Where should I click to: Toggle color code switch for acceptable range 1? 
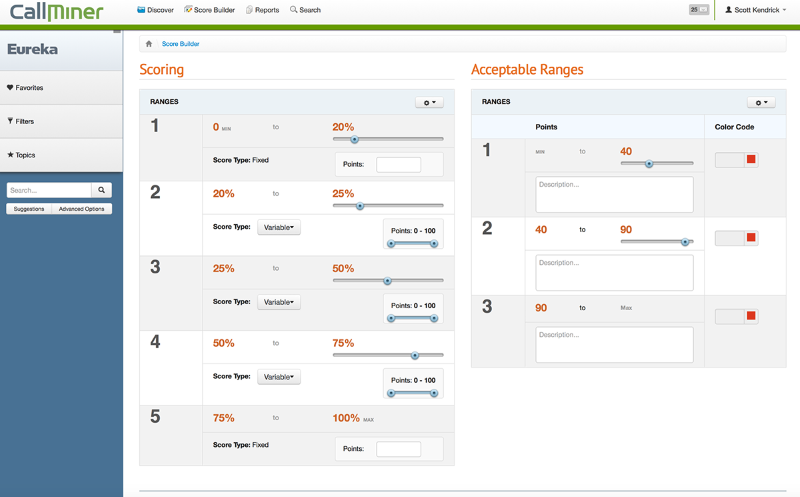coord(737,160)
